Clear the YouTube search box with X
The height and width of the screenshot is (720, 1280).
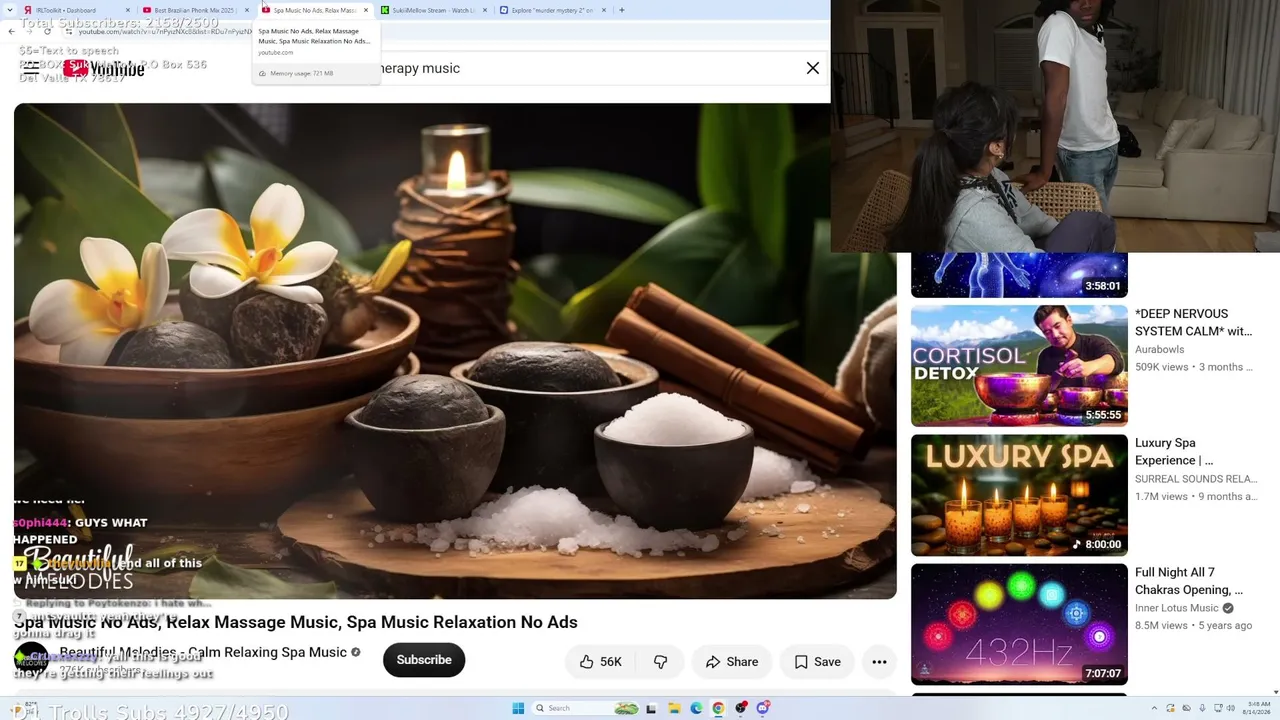(813, 68)
